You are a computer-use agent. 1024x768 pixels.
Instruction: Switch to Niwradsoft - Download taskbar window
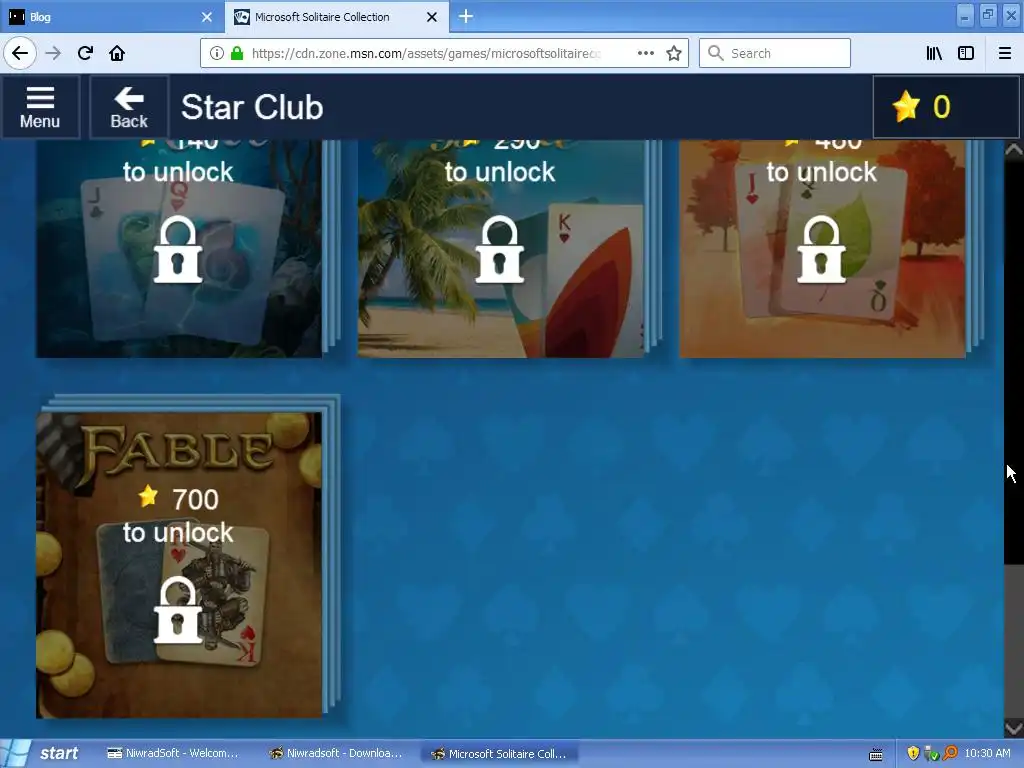pyautogui.click(x=336, y=754)
